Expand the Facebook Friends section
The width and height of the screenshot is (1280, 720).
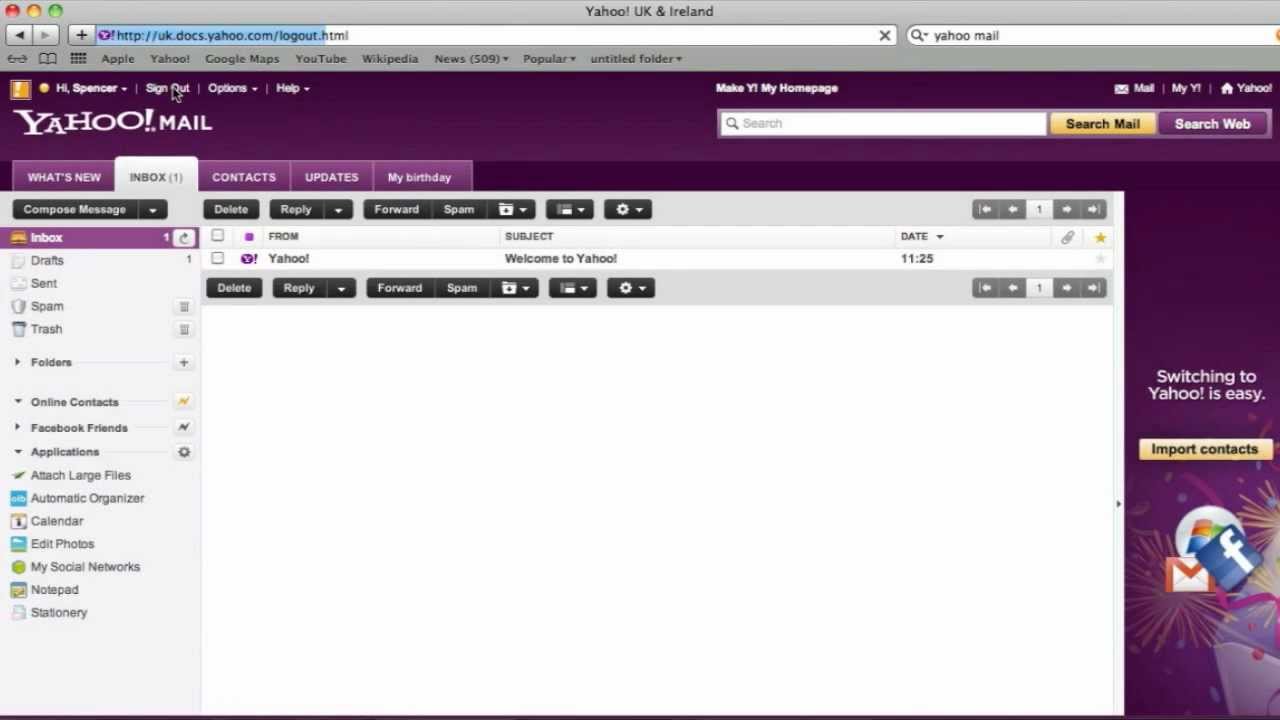(x=17, y=428)
